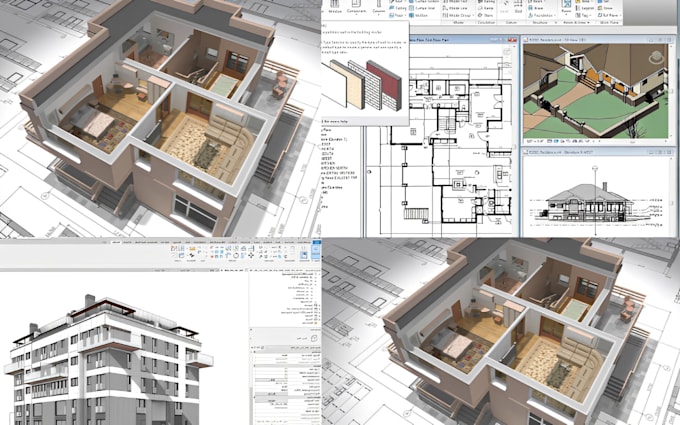Activate the 3D view window title bar
This screenshot has width=680, height=425.
pyautogui.click(x=597, y=40)
